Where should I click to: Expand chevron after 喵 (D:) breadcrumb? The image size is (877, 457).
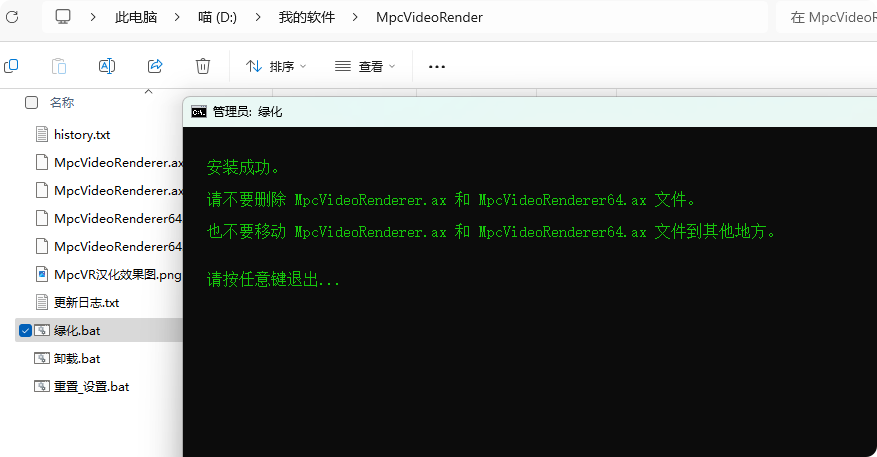point(258,17)
